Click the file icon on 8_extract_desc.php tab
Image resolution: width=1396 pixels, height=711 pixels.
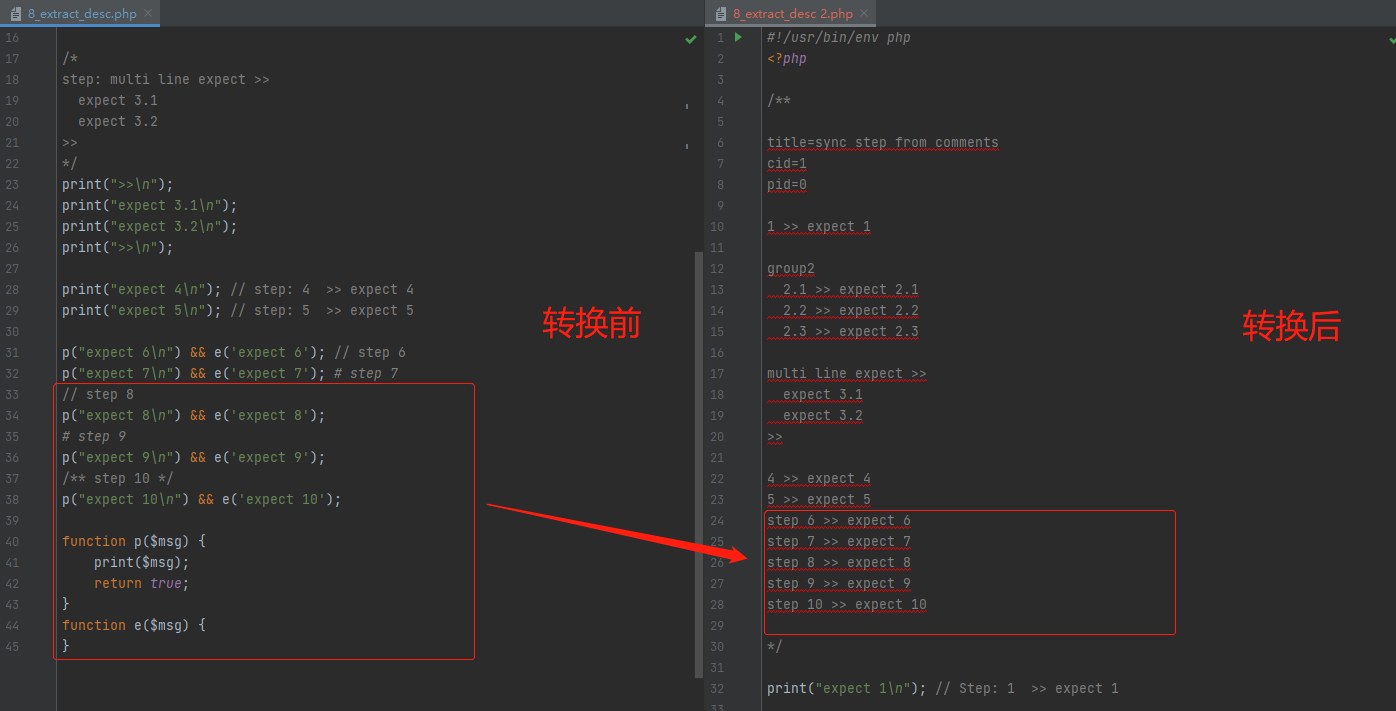point(15,13)
